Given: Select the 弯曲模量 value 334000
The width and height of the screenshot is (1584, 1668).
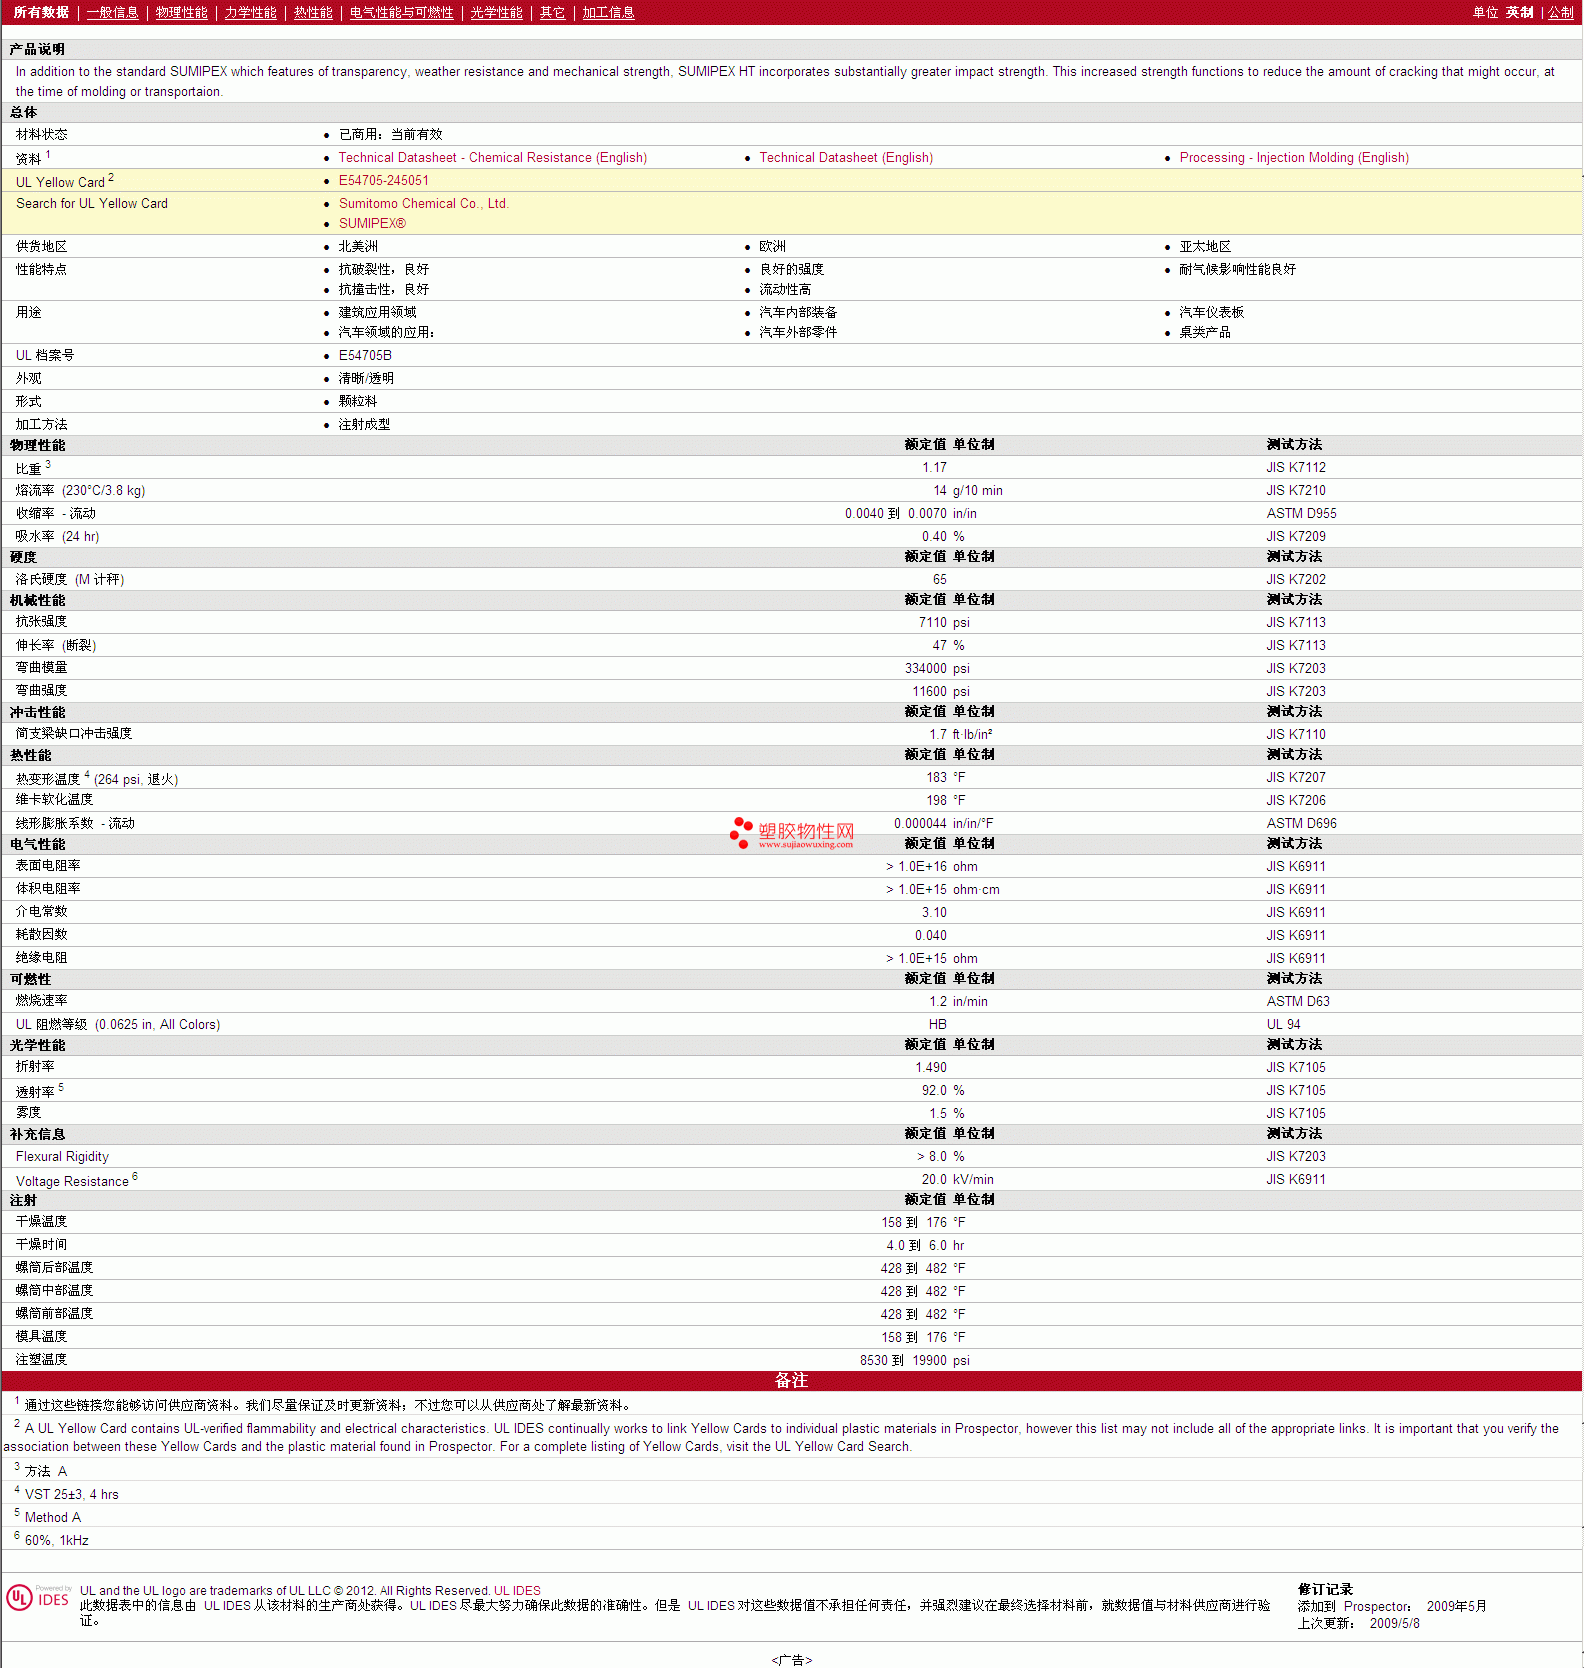Looking at the screenshot, I should coord(926,669).
